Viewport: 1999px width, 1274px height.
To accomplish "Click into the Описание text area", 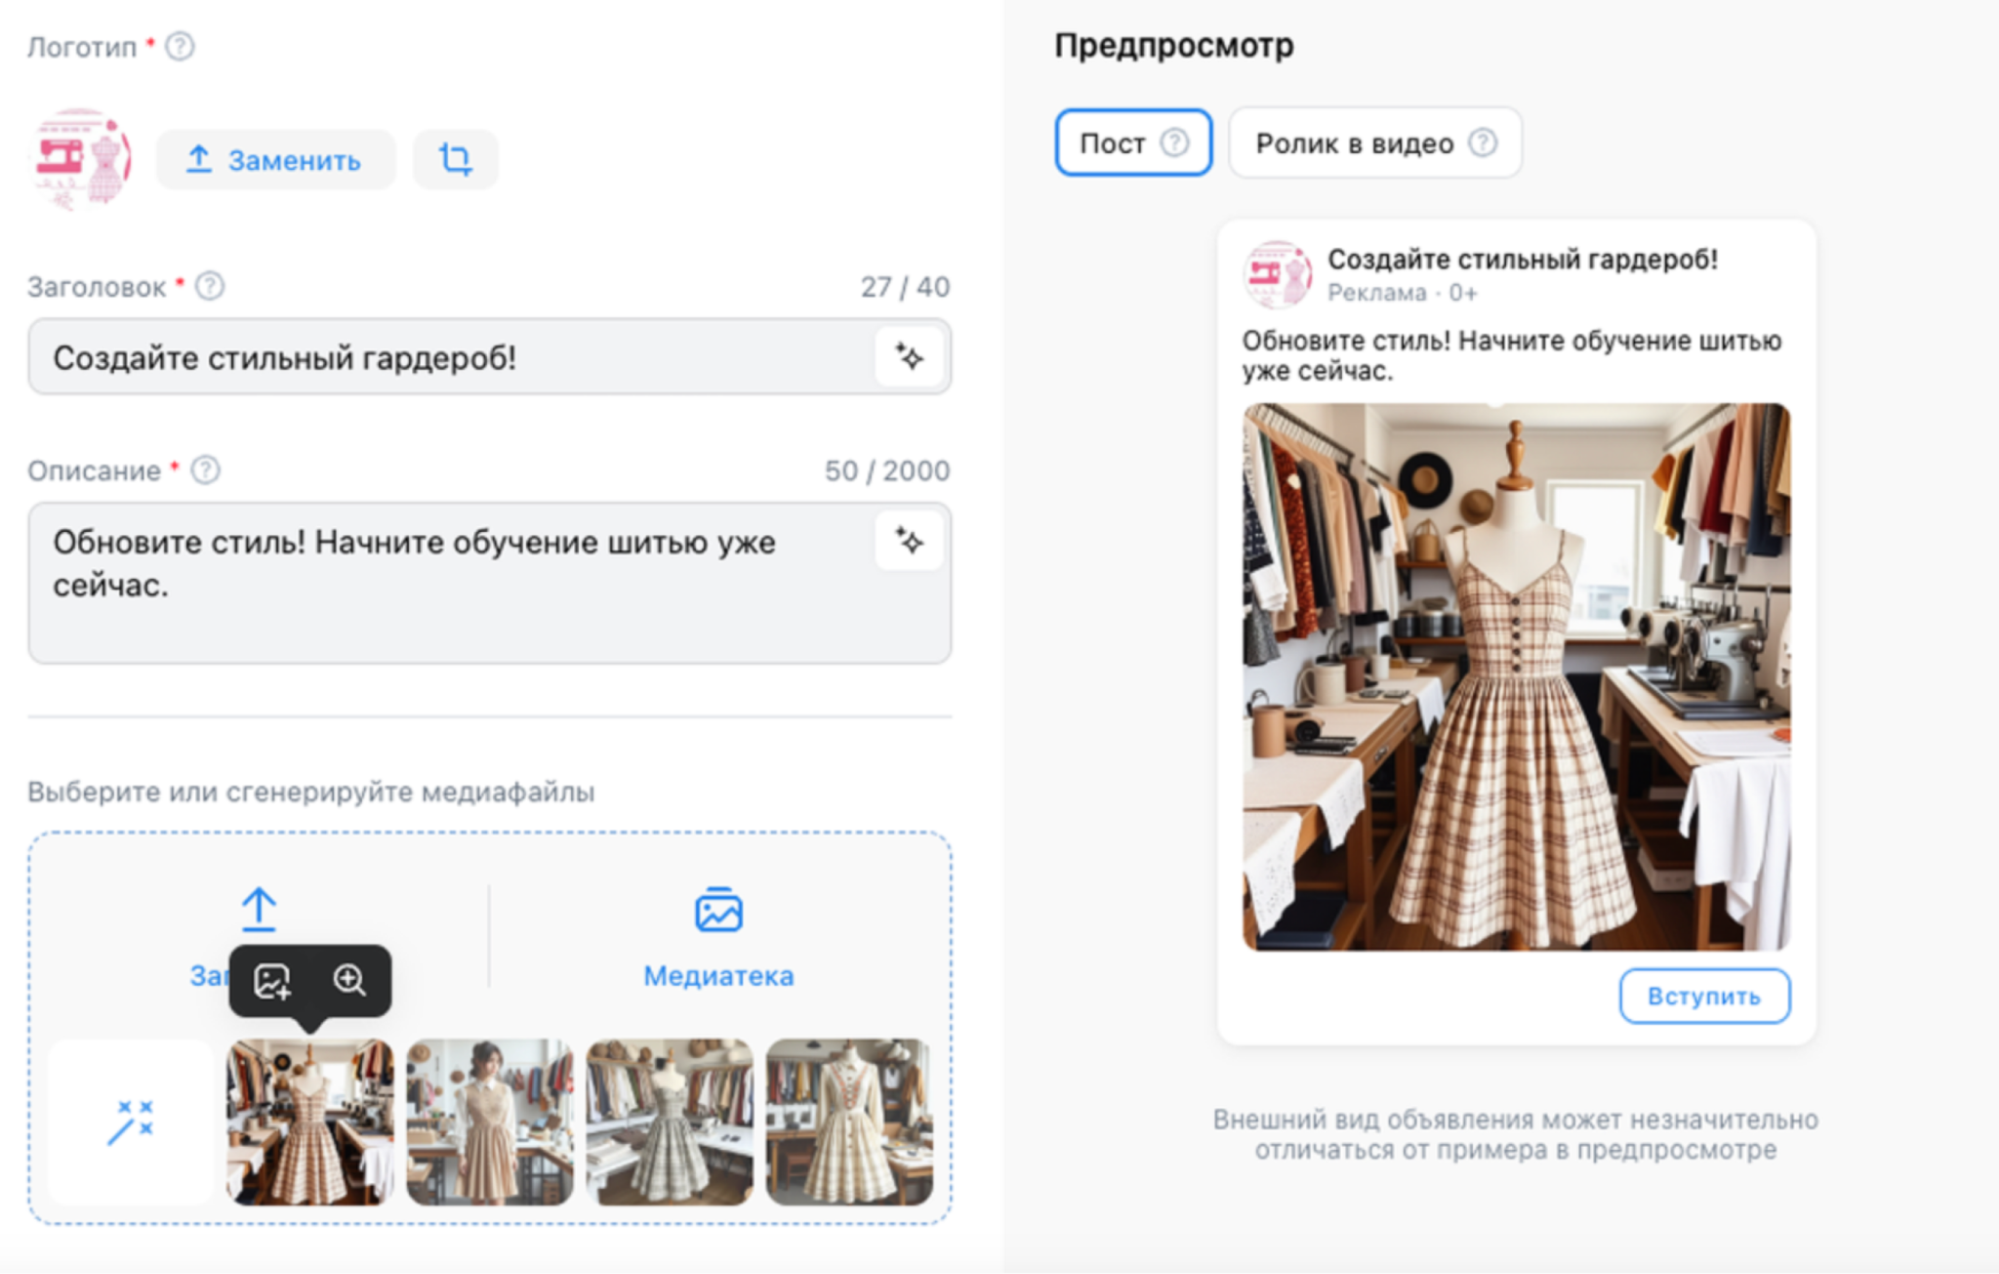I will (x=450, y=600).
